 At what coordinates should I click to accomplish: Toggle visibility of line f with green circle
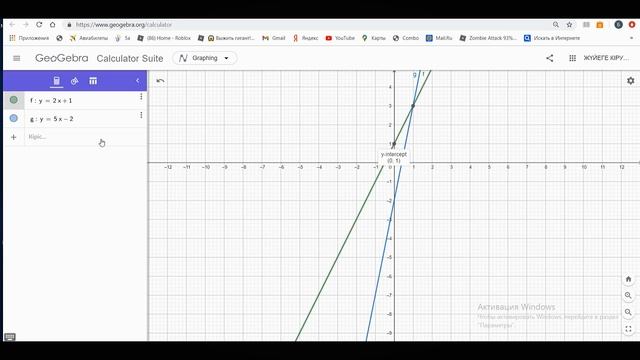[13, 100]
